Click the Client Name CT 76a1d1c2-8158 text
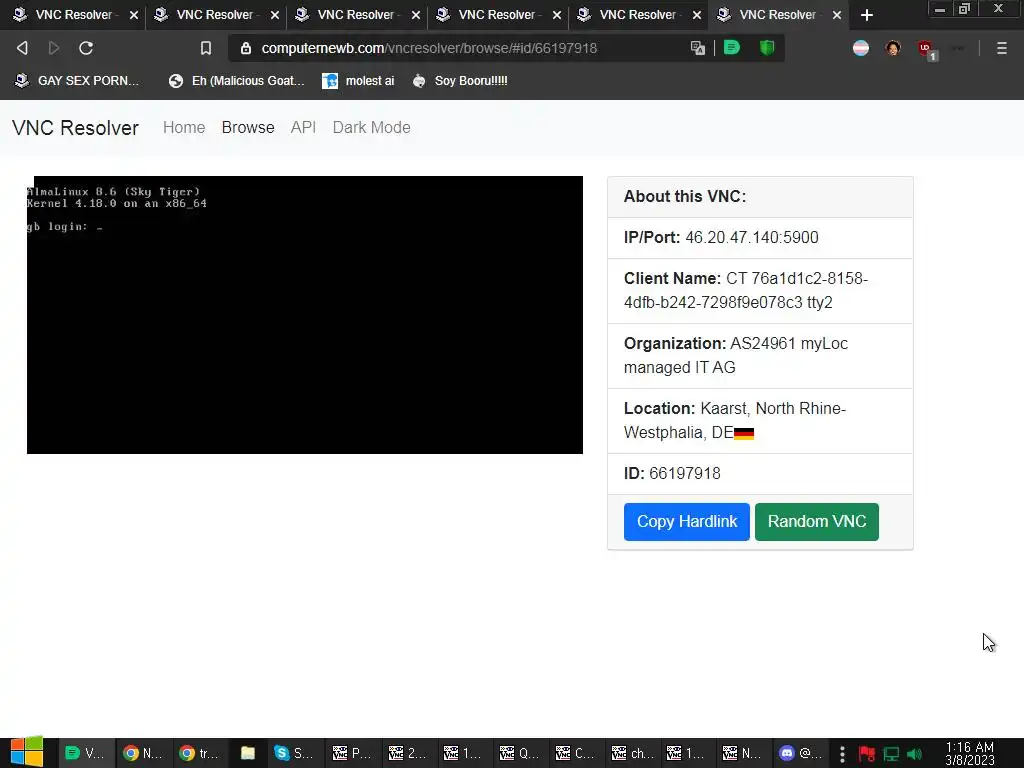1024x768 pixels. (746, 291)
